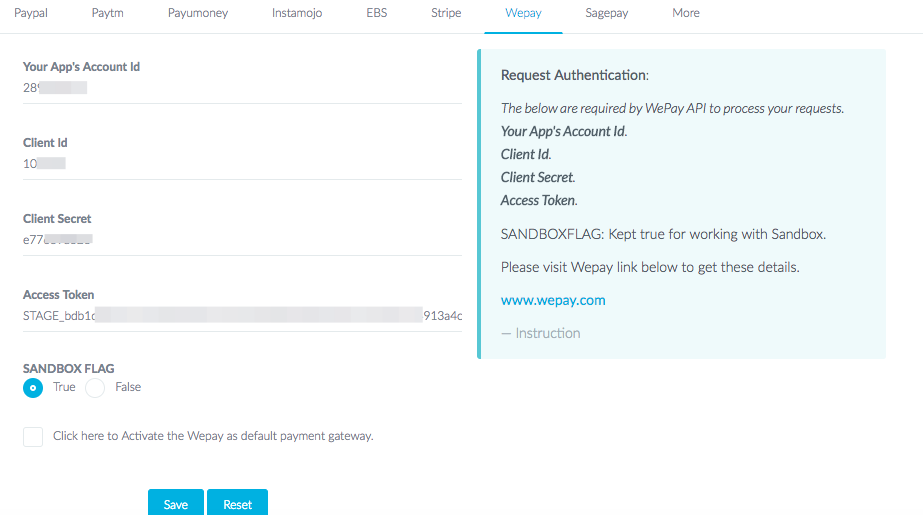Click the 'Your App's Account Id' field label
923x515 pixels.
81,67
